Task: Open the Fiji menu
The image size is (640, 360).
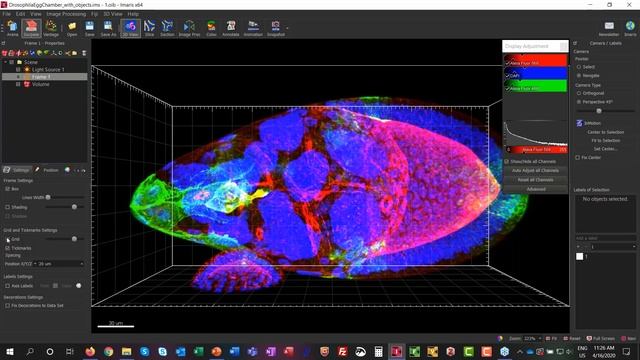Action: (94, 14)
